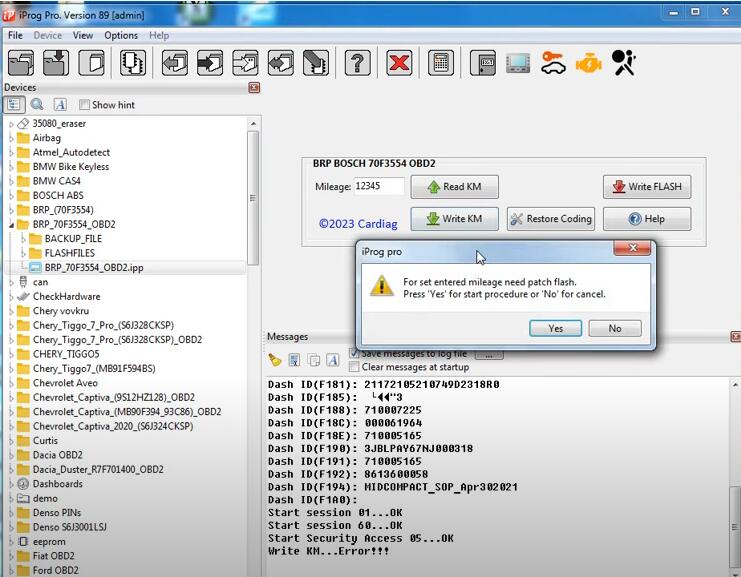Click the orange key and car icon
This screenshot has width=741, height=577.
[553, 62]
